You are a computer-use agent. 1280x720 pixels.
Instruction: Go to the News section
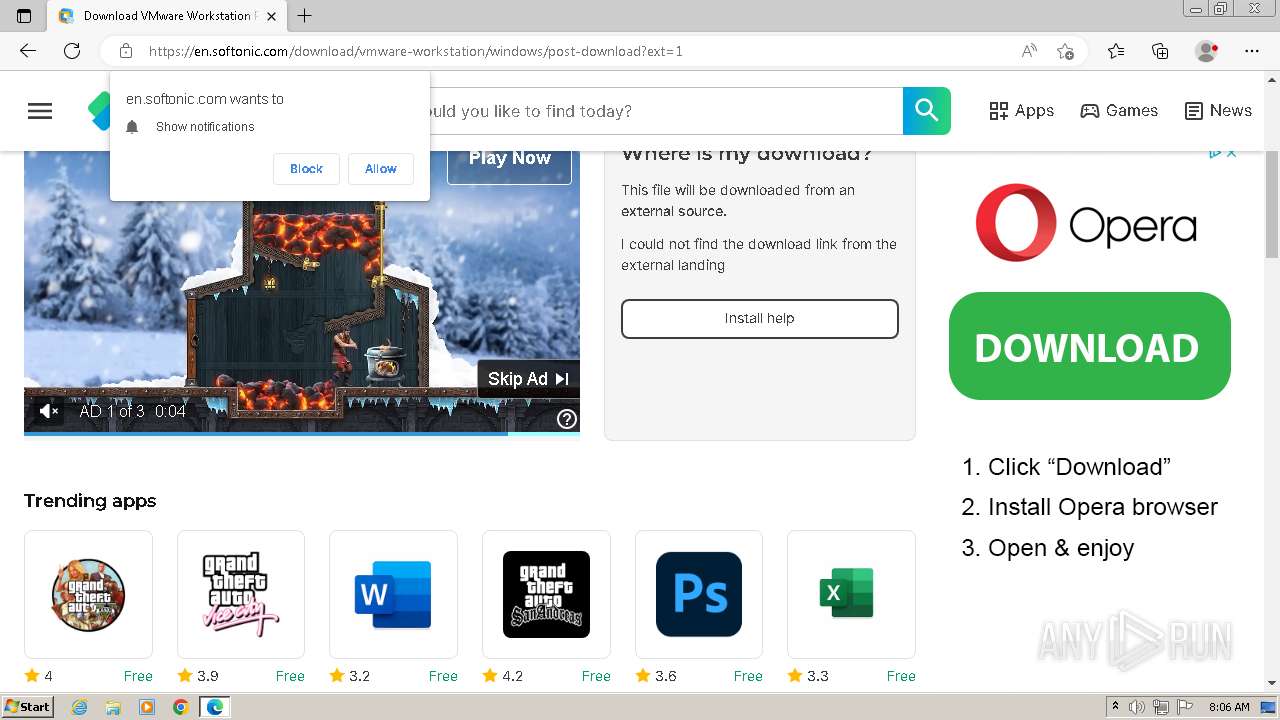click(x=1218, y=111)
